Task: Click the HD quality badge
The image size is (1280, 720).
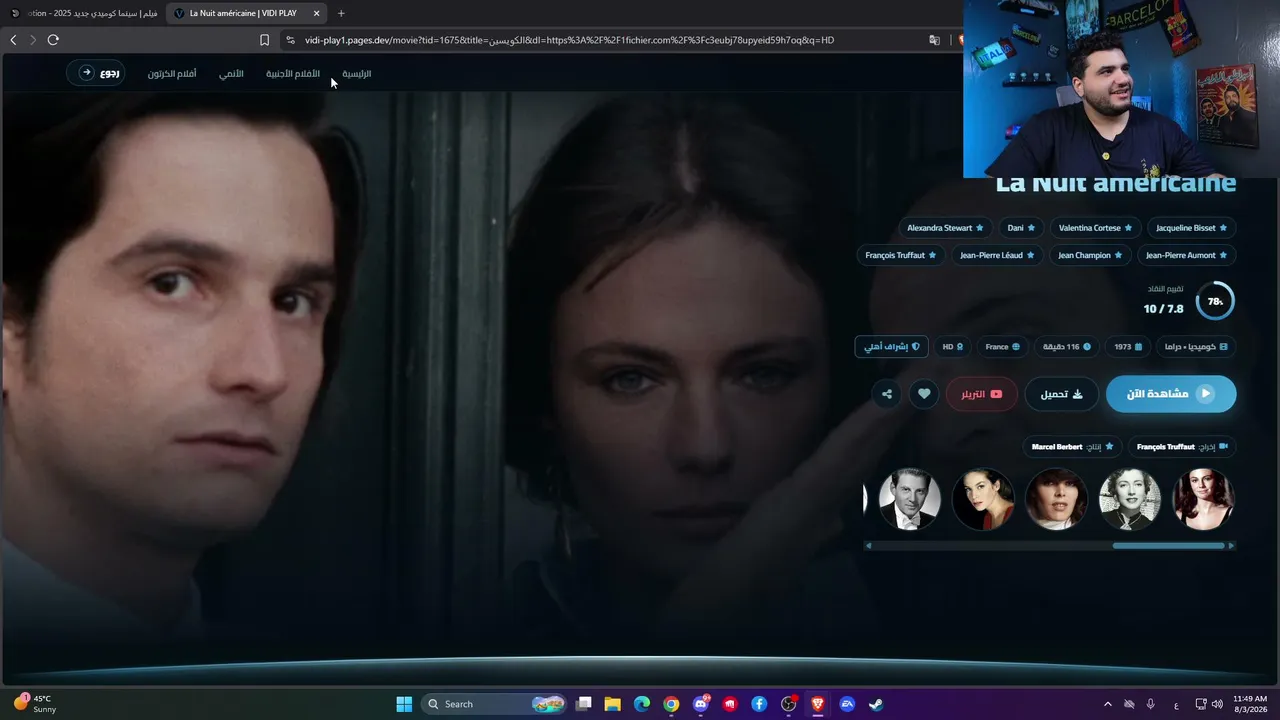Action: (953, 347)
